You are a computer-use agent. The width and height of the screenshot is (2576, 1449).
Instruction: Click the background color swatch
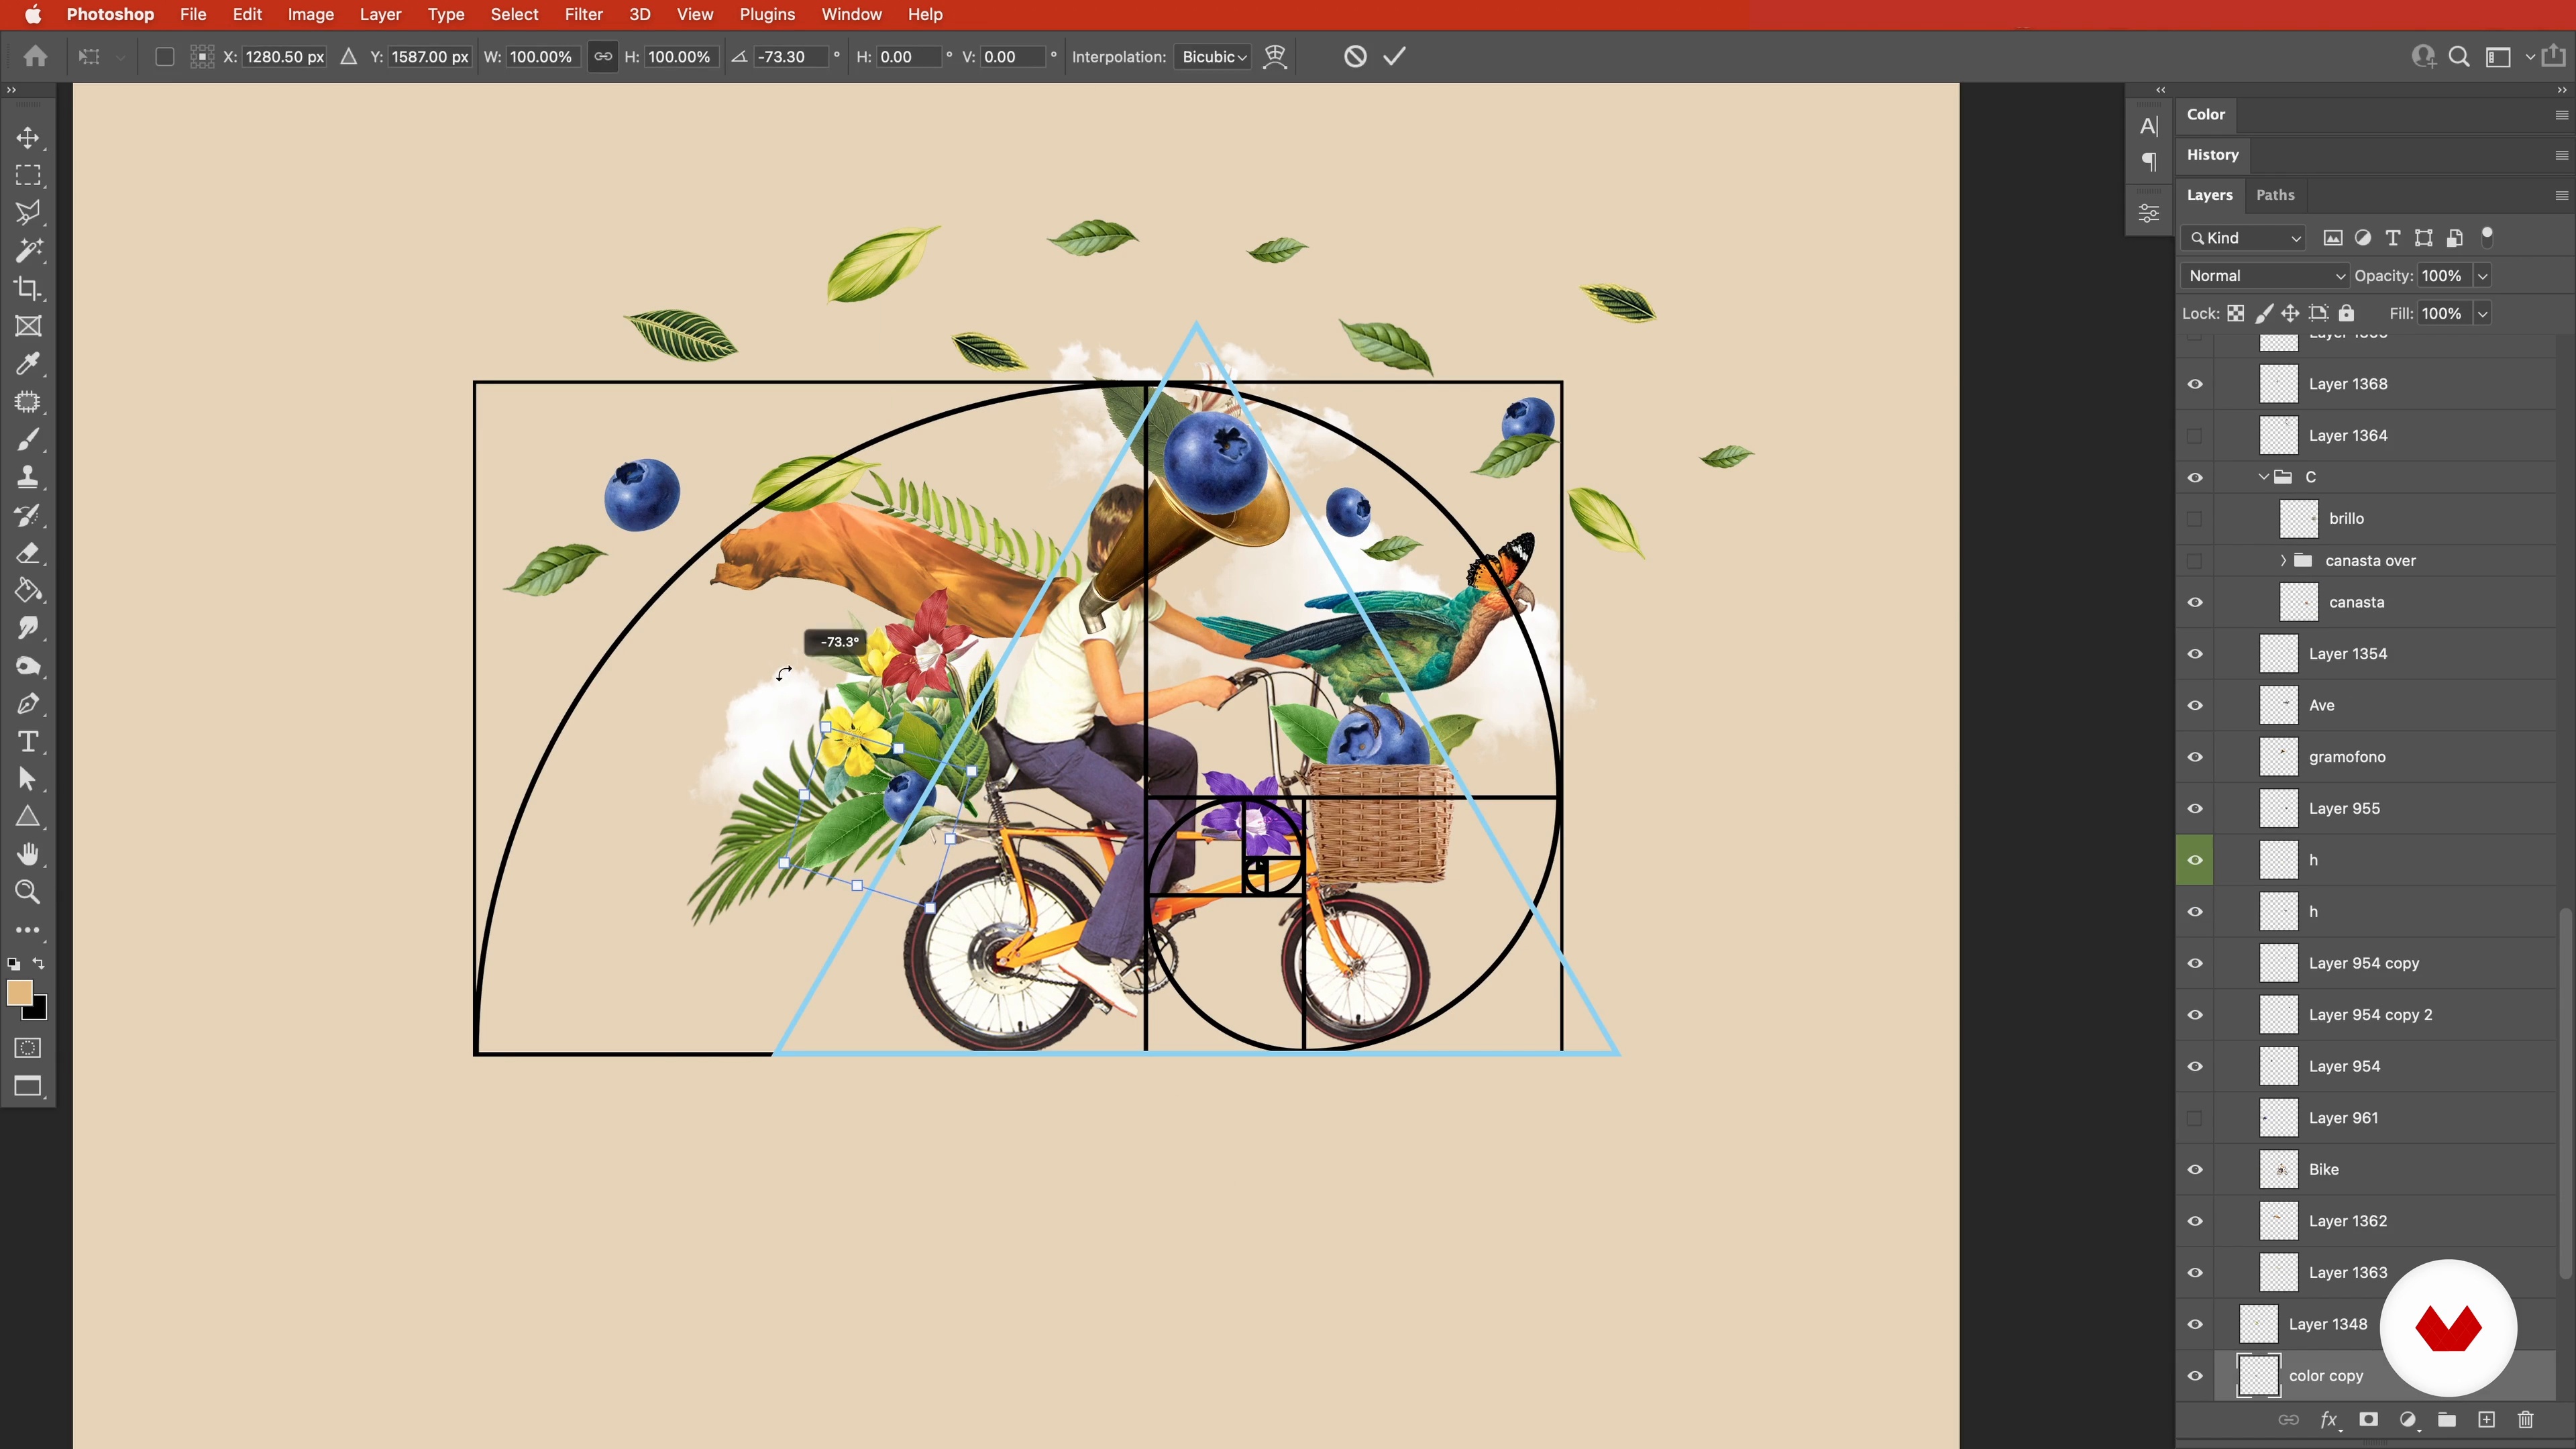pyautogui.click(x=39, y=1011)
